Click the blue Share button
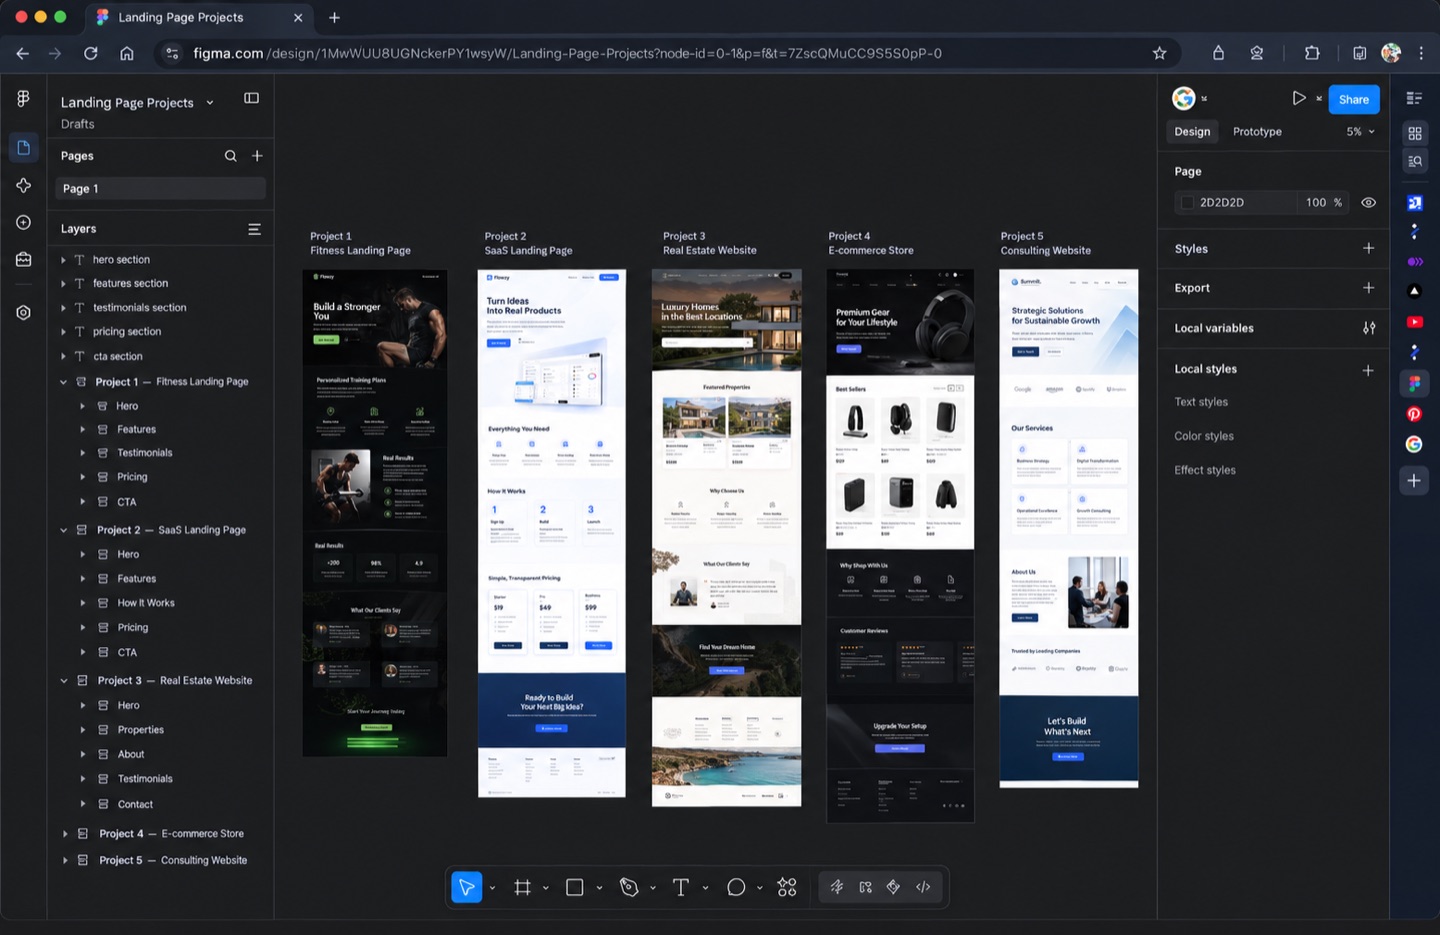The width and height of the screenshot is (1440, 935). coord(1354,99)
